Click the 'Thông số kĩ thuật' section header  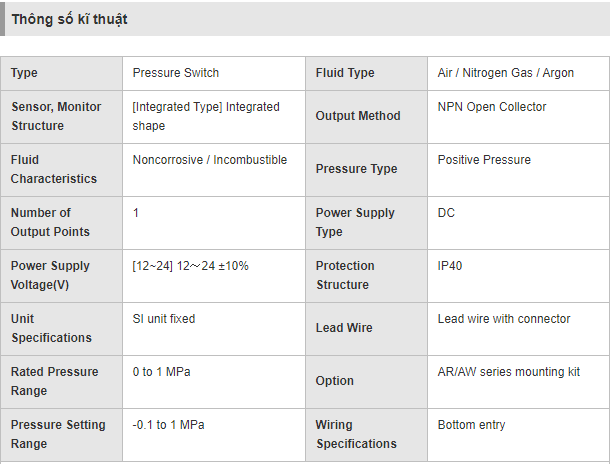(69, 19)
